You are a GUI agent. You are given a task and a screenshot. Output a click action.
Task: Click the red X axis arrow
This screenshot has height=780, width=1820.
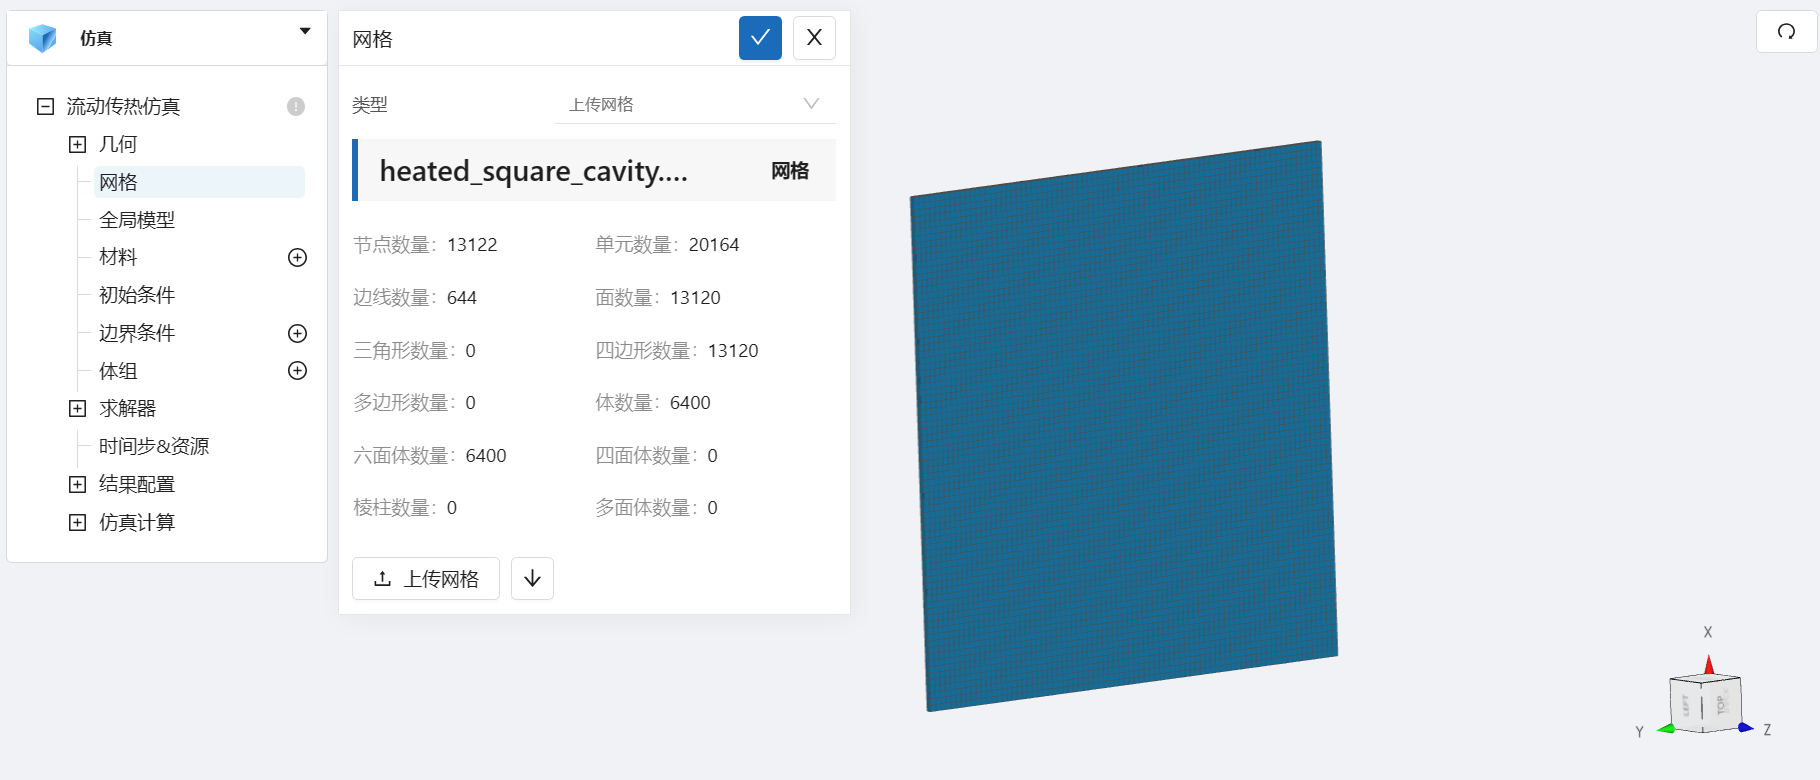click(x=1709, y=665)
